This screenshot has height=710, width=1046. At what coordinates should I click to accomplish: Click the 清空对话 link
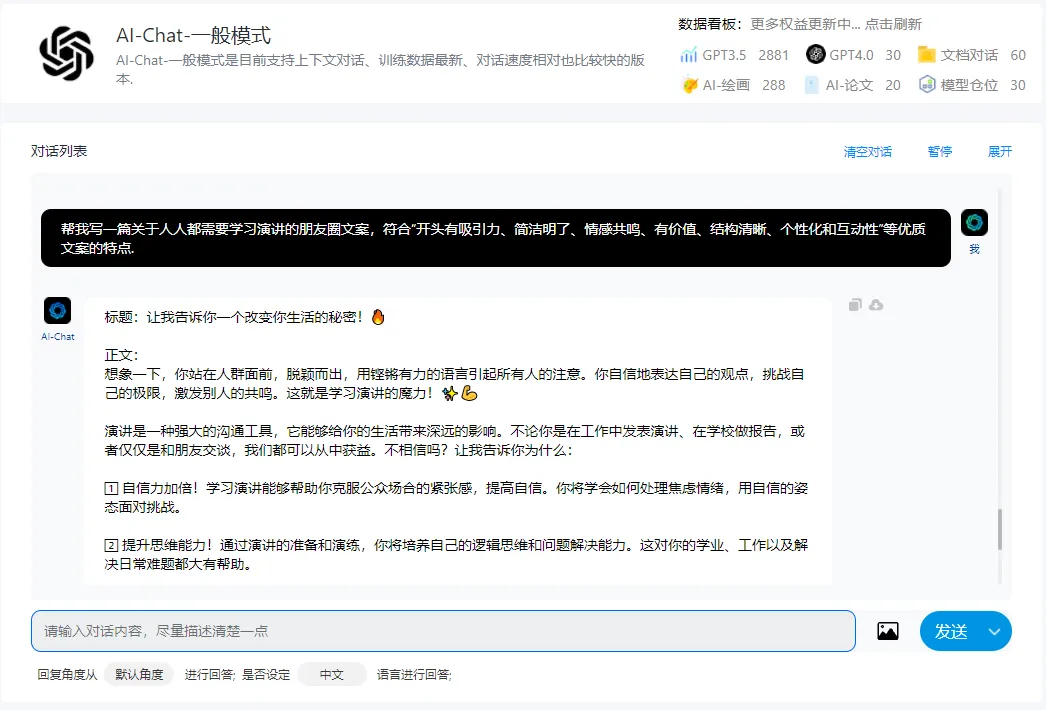click(867, 152)
